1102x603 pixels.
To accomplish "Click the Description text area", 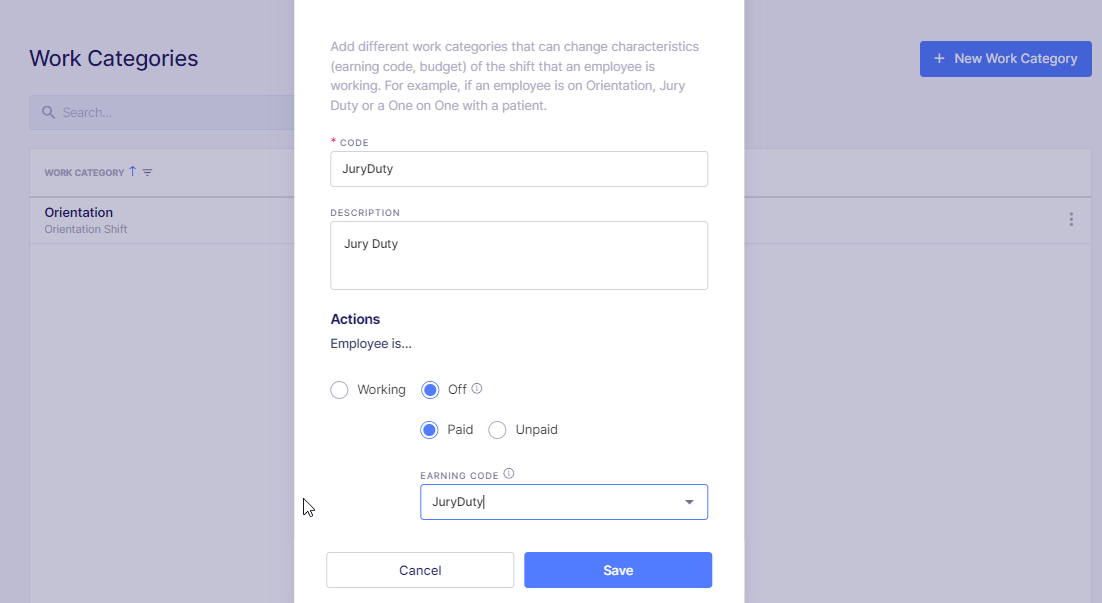I will pos(518,255).
